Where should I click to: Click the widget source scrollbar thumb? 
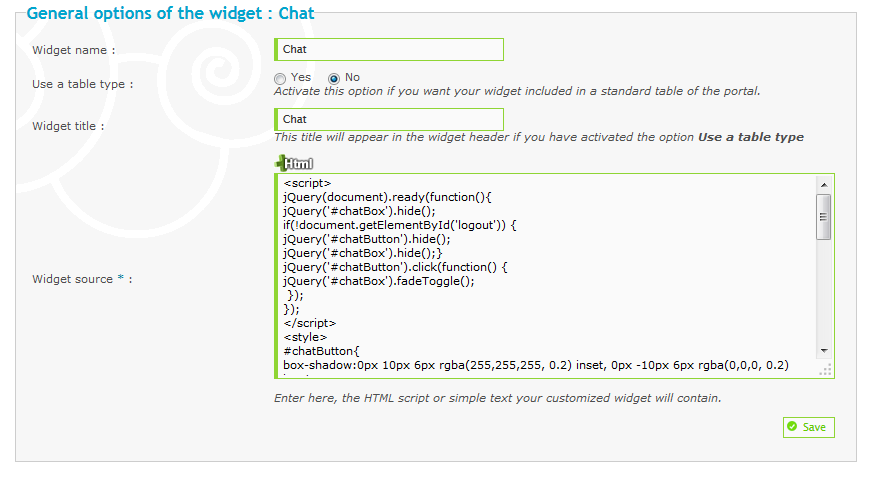click(824, 217)
